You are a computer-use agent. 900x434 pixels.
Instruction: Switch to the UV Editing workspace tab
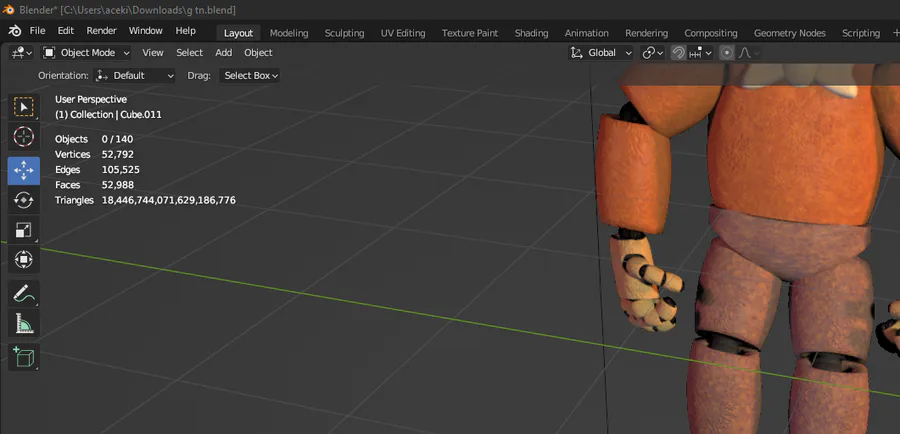(x=403, y=33)
